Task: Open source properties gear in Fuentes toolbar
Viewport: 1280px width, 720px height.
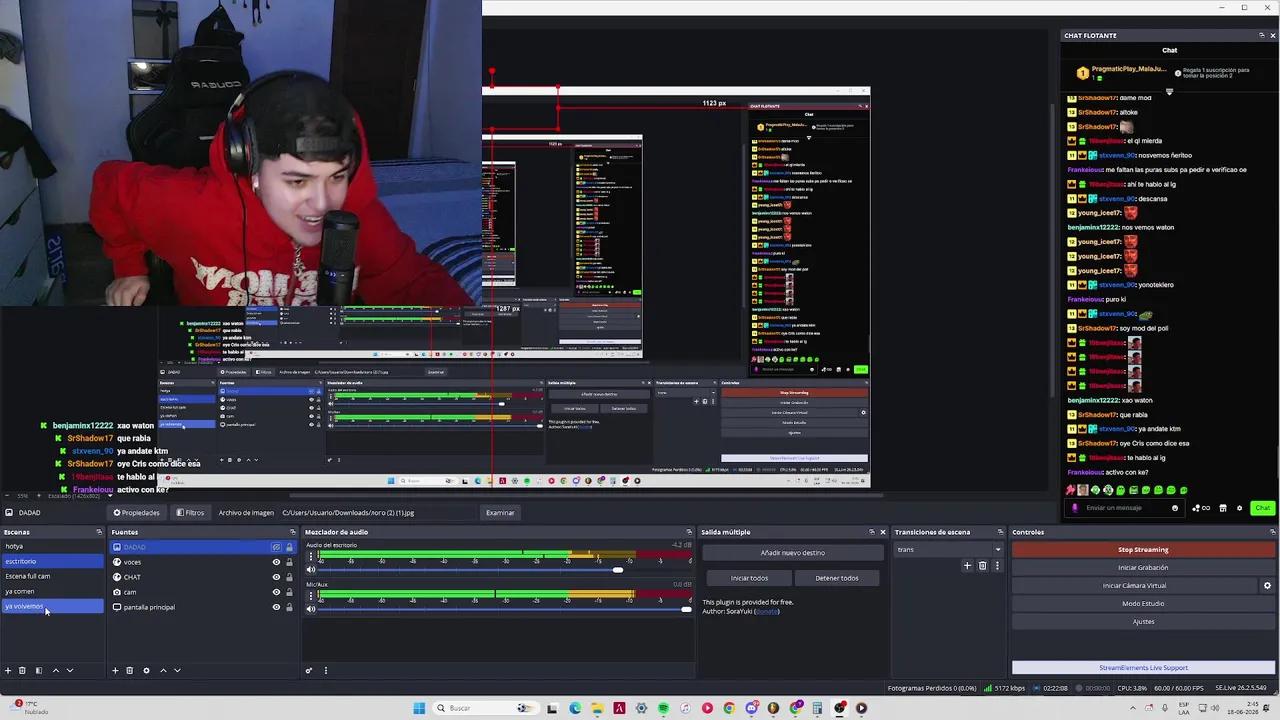Action: (146, 670)
